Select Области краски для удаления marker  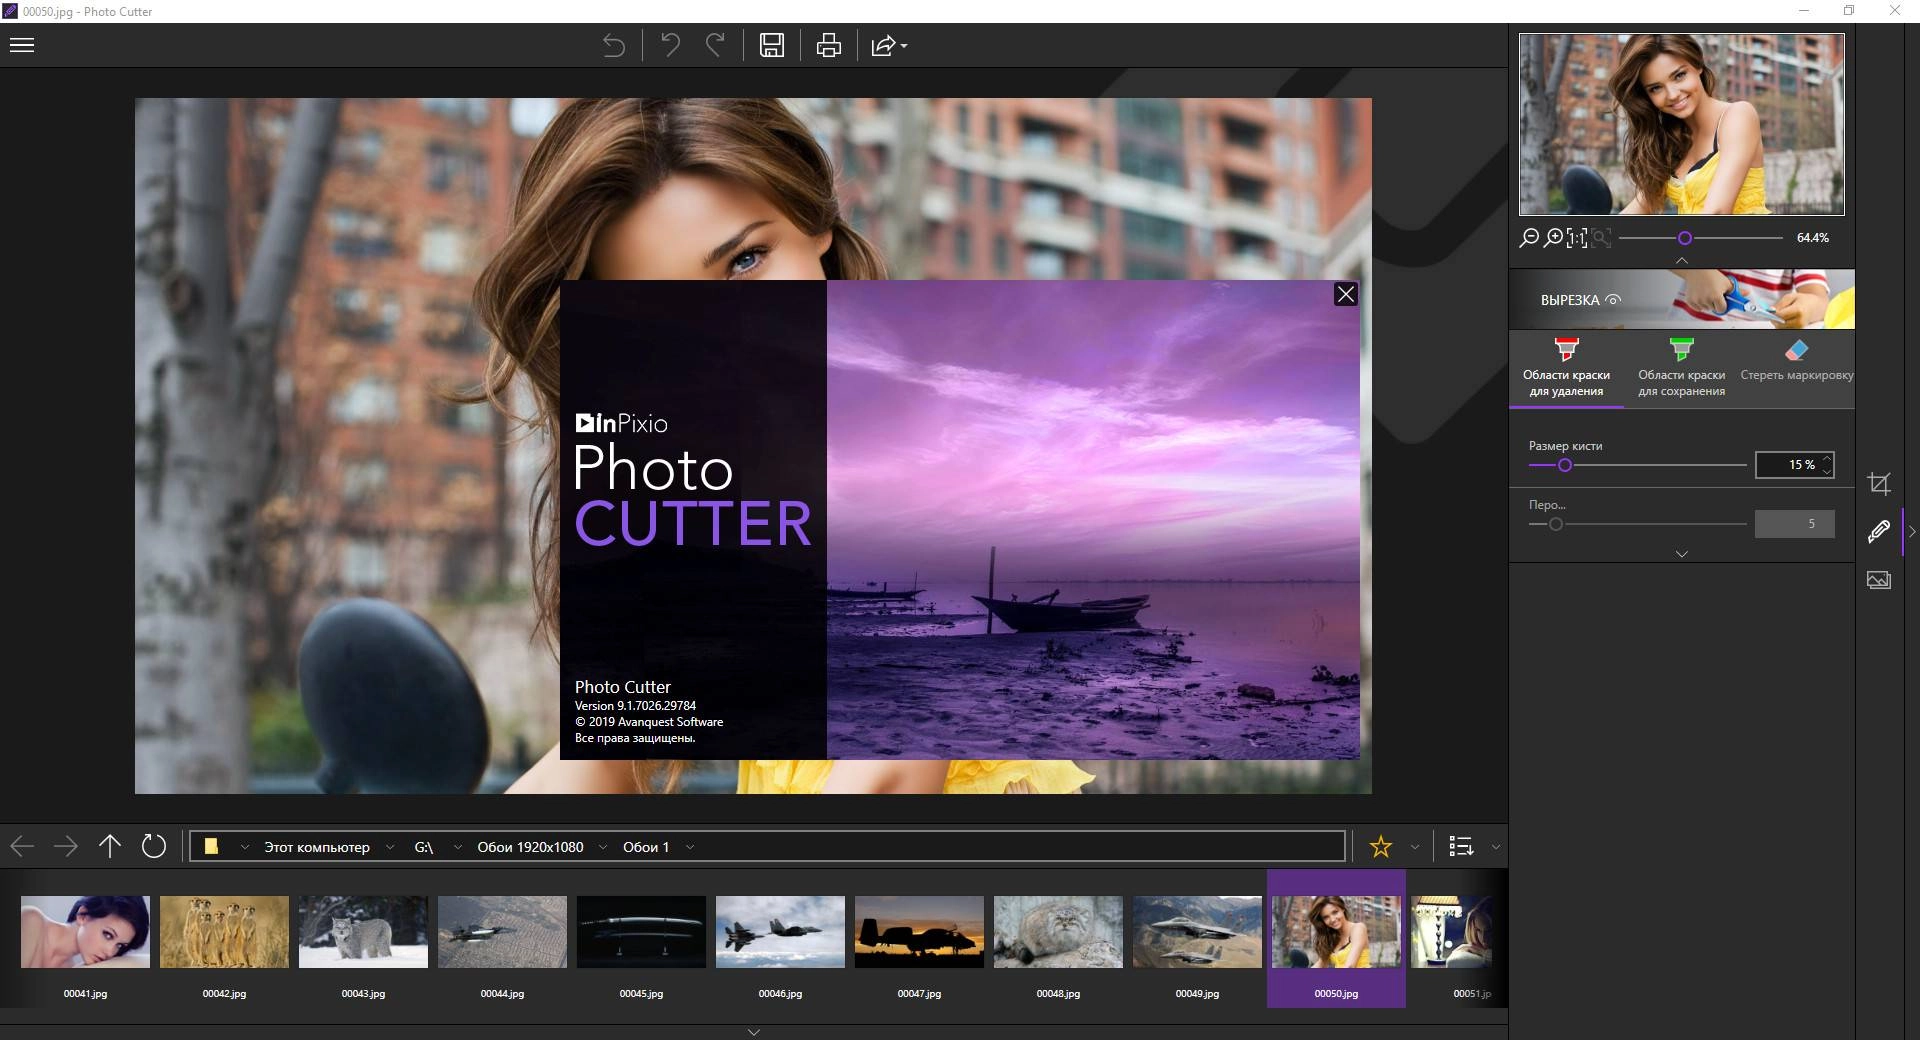pyautogui.click(x=1566, y=369)
